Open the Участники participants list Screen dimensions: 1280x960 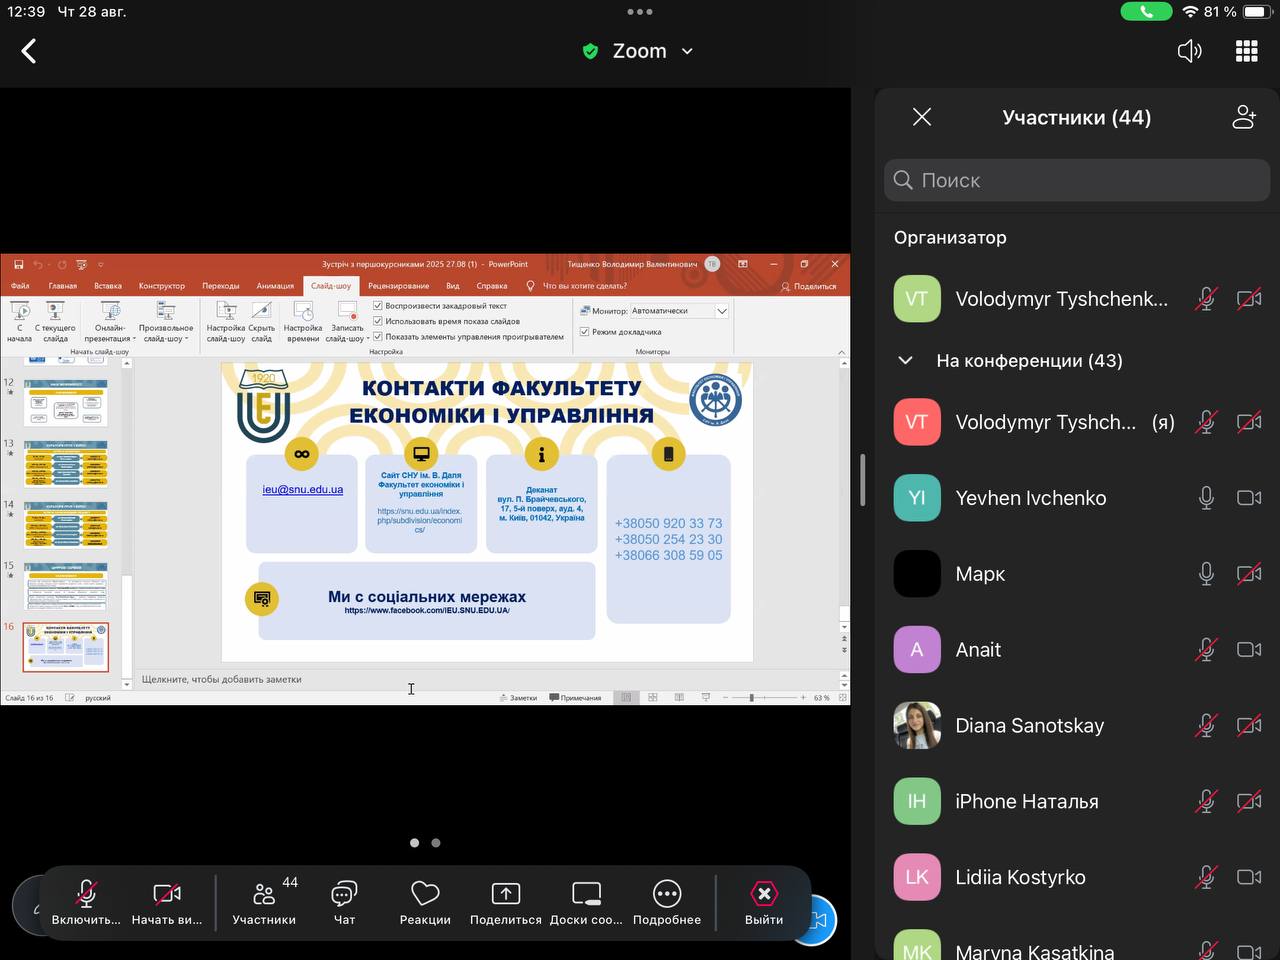pos(264,901)
